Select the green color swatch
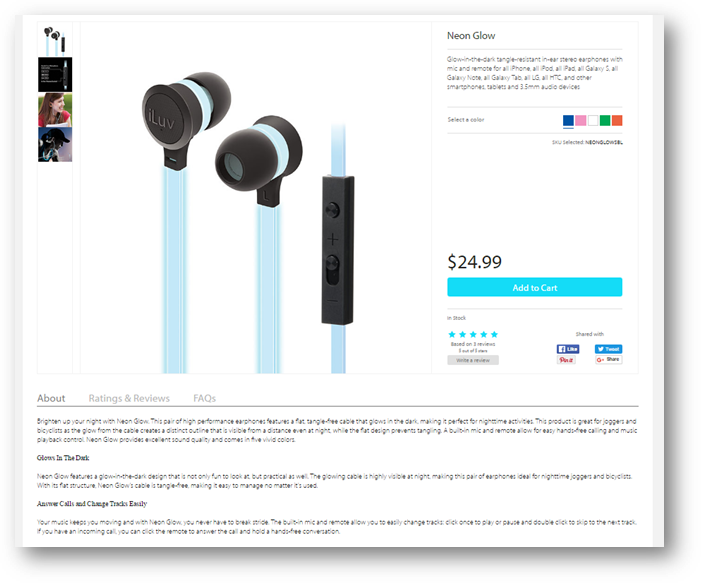 pyautogui.click(x=605, y=120)
